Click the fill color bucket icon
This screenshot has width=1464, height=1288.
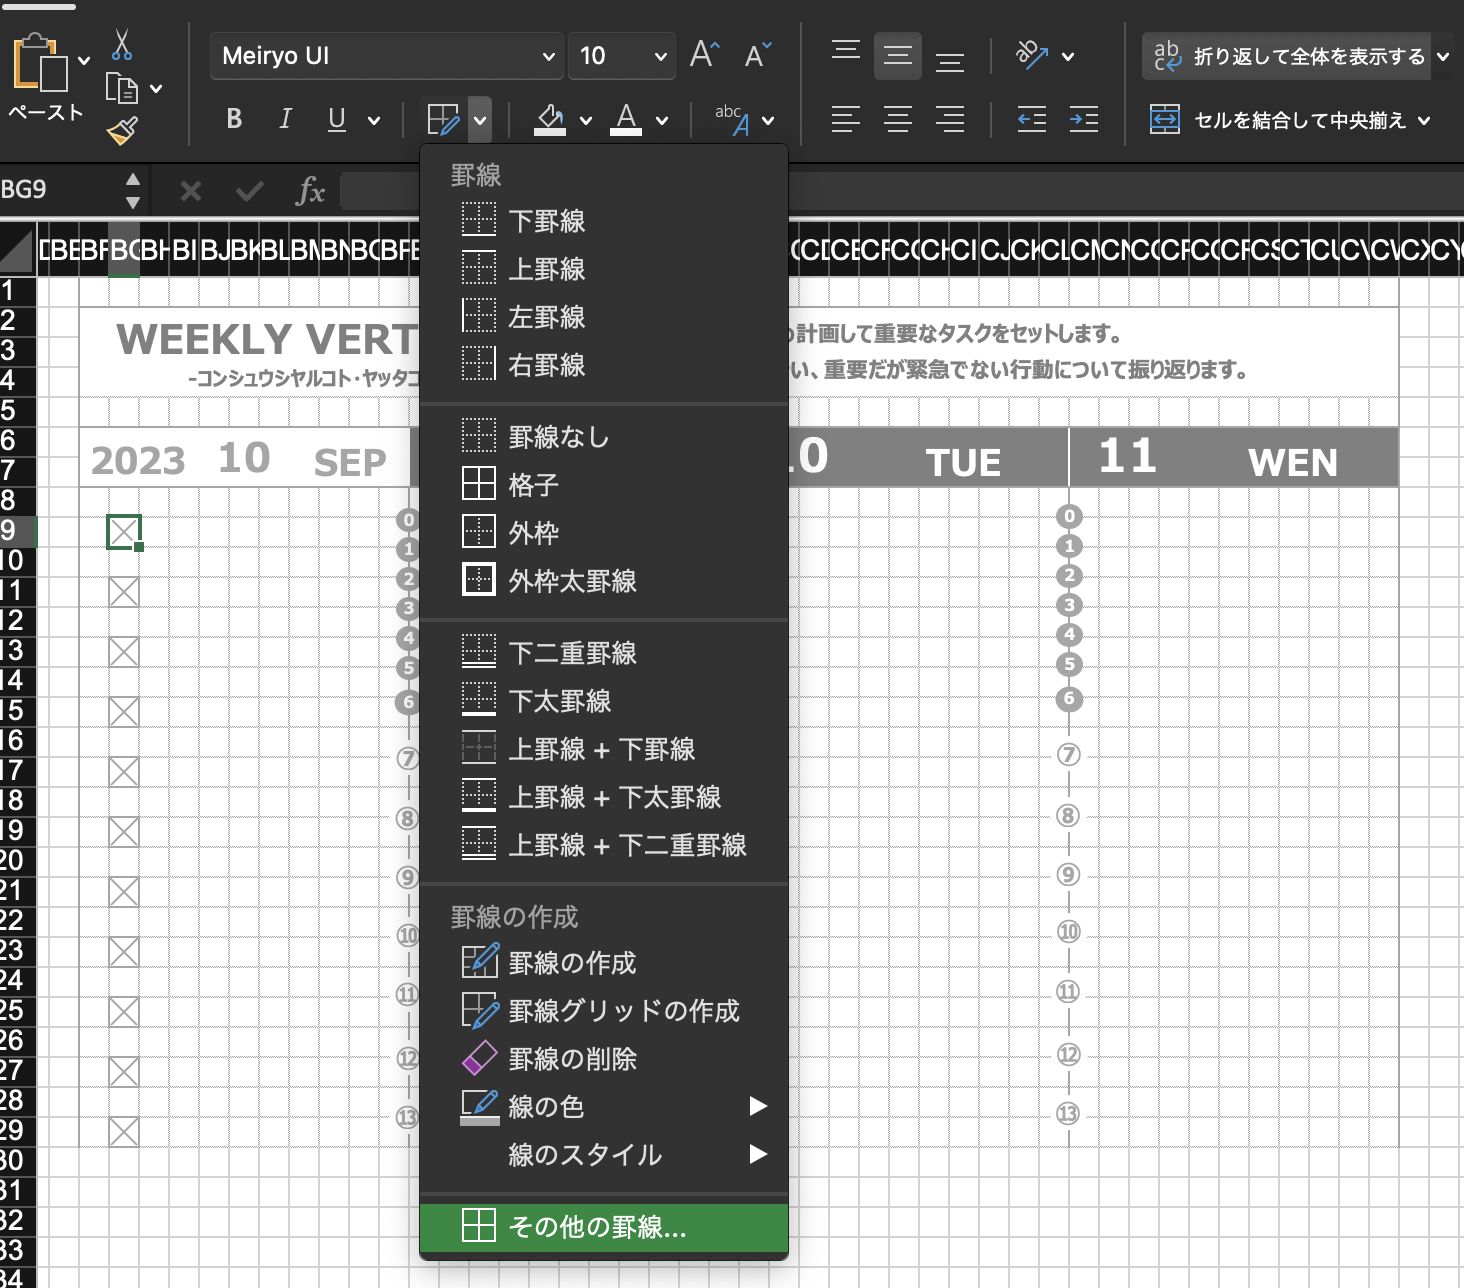pyautogui.click(x=550, y=119)
